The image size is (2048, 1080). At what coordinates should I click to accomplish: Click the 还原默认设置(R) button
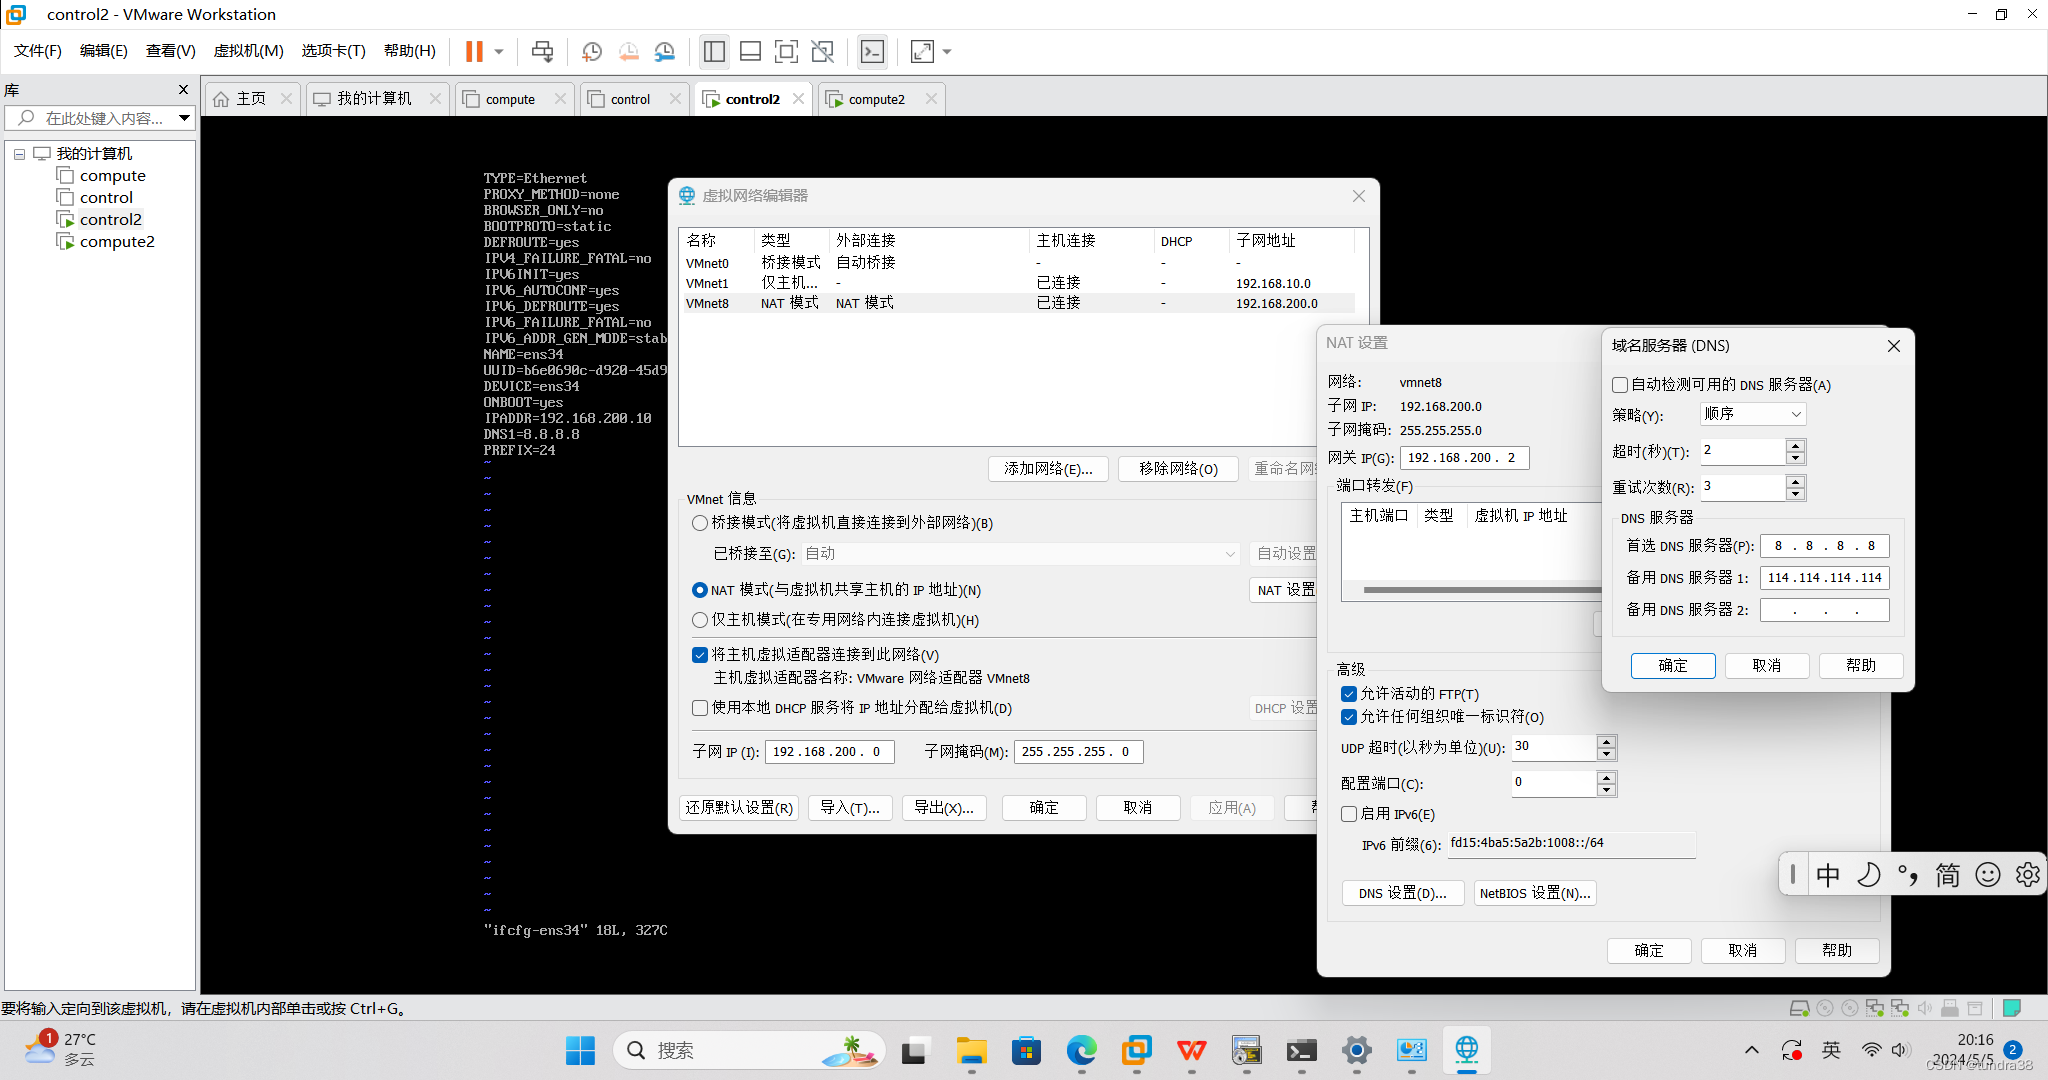[739, 808]
